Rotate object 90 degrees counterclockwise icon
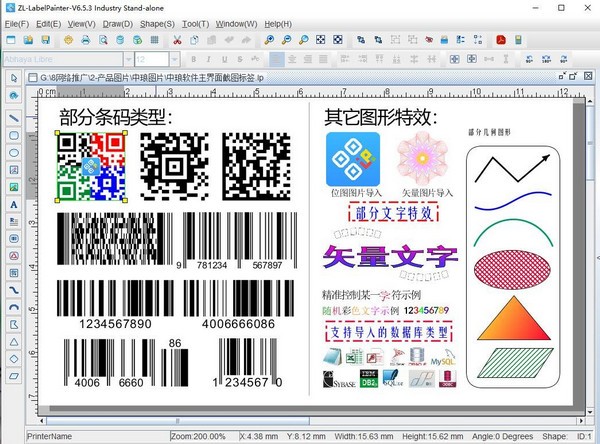Viewport: 600px width, 444px height. 529,59
